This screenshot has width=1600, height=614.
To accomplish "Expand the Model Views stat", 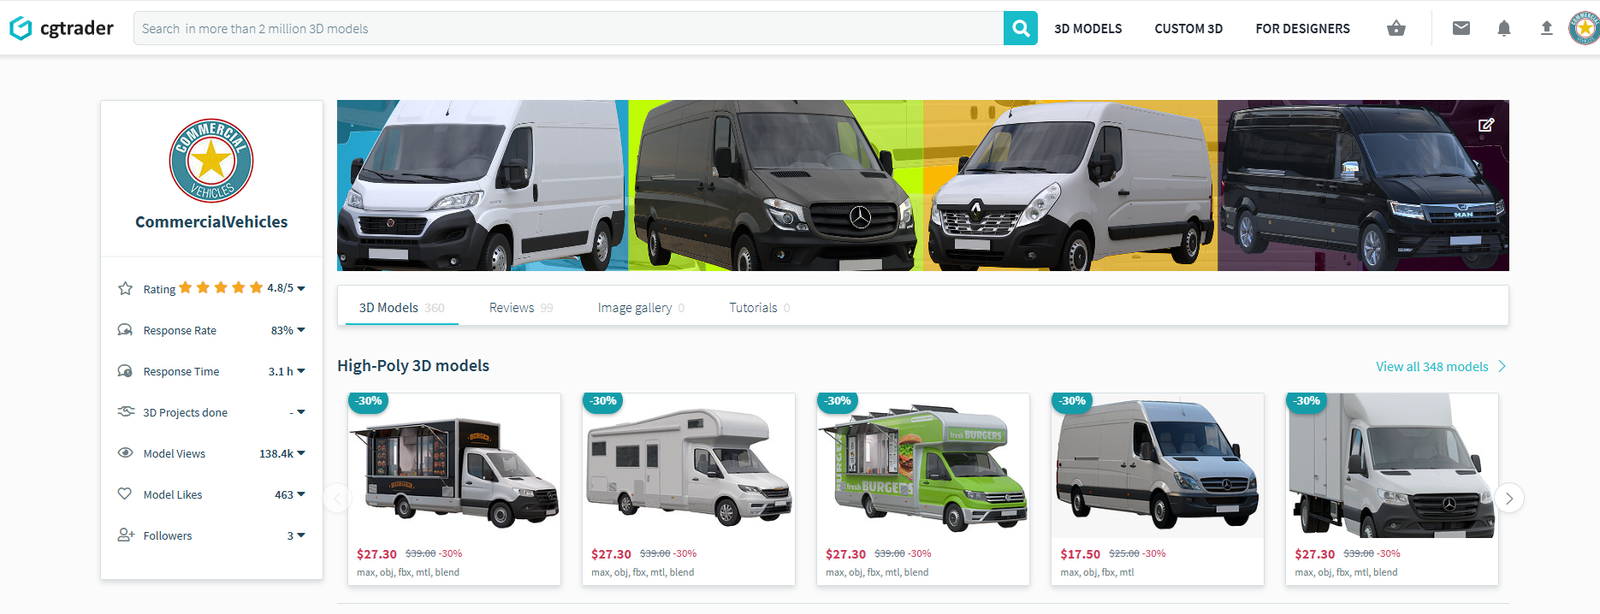I will tap(301, 453).
